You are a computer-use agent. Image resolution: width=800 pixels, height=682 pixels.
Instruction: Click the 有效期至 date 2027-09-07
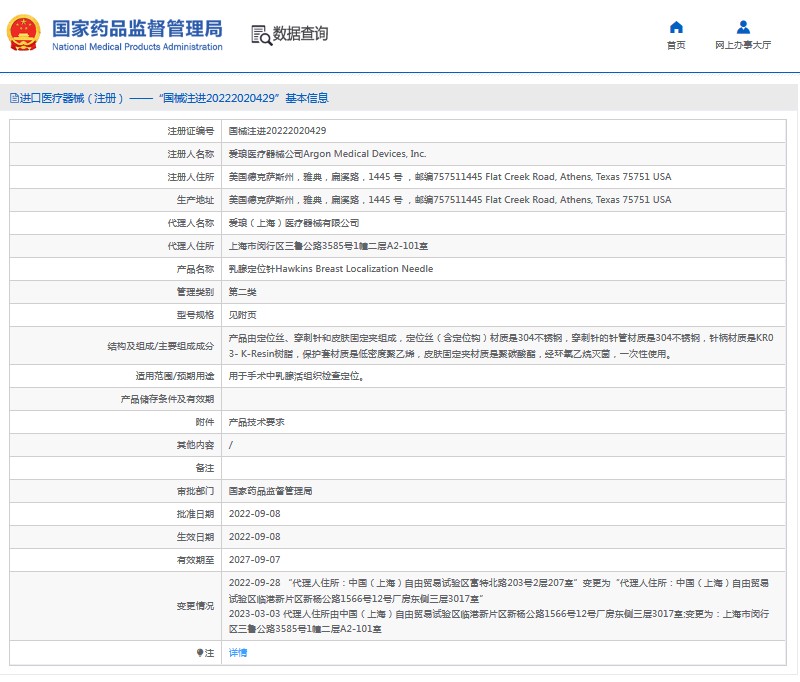pyautogui.click(x=255, y=560)
